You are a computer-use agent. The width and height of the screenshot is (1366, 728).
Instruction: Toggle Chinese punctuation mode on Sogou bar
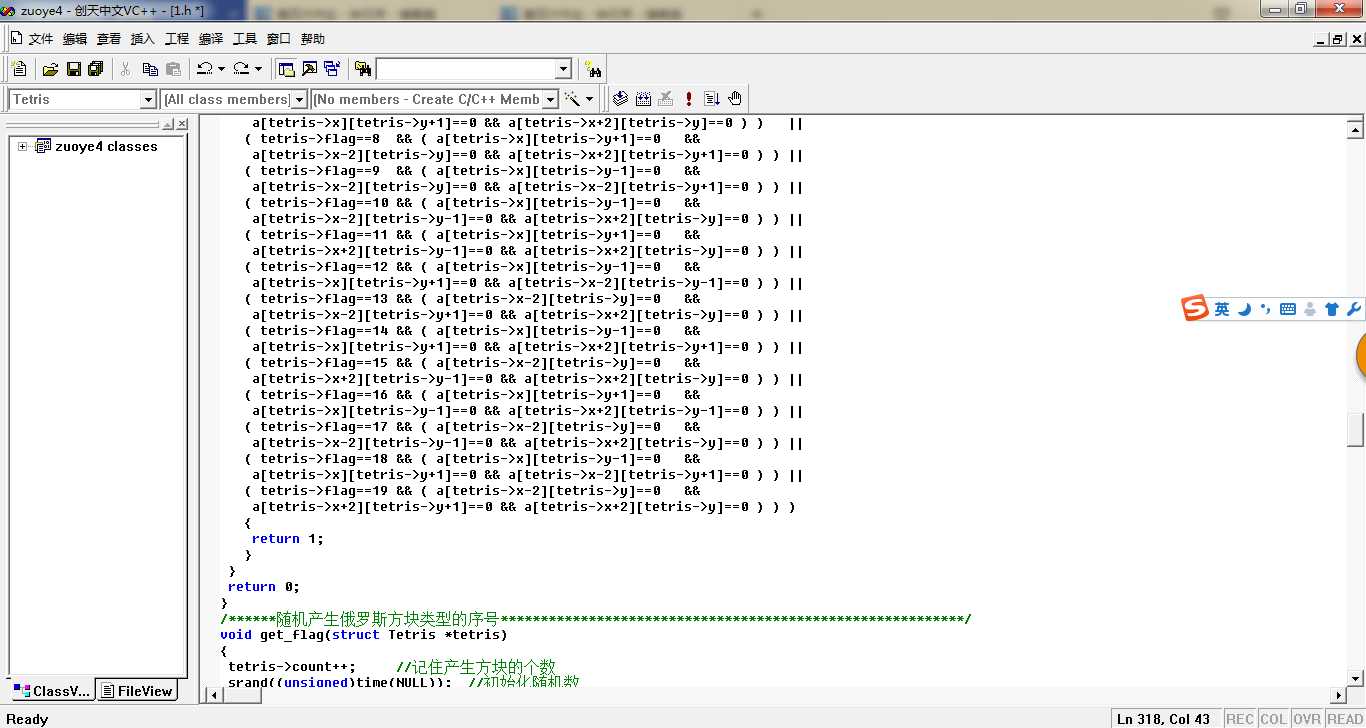(x=1266, y=310)
